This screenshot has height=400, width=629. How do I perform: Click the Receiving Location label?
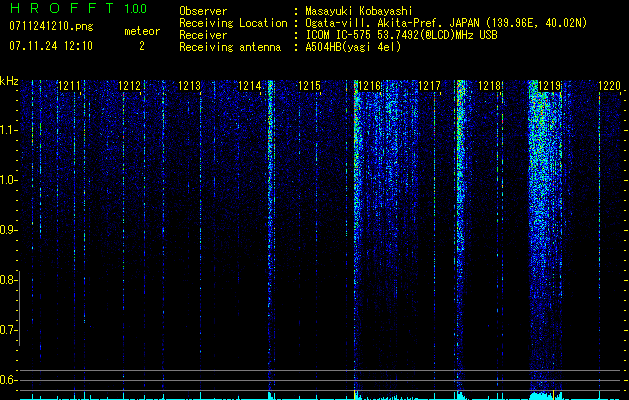point(233,23)
